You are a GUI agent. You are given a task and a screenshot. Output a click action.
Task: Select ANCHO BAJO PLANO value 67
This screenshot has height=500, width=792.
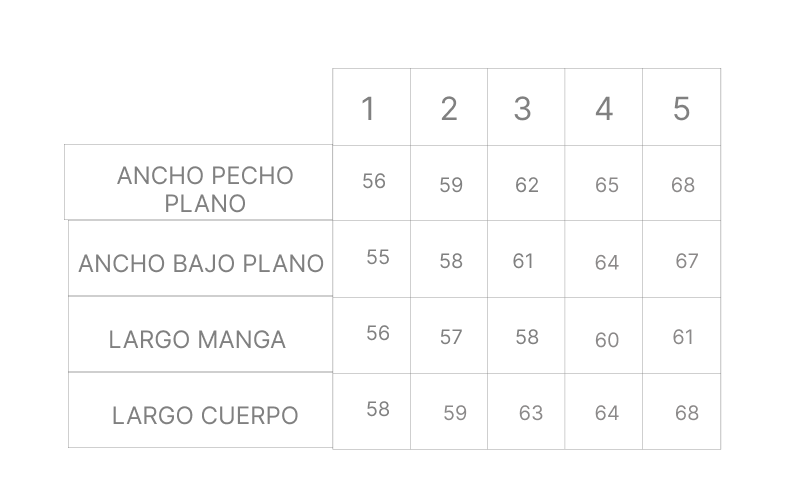687,261
